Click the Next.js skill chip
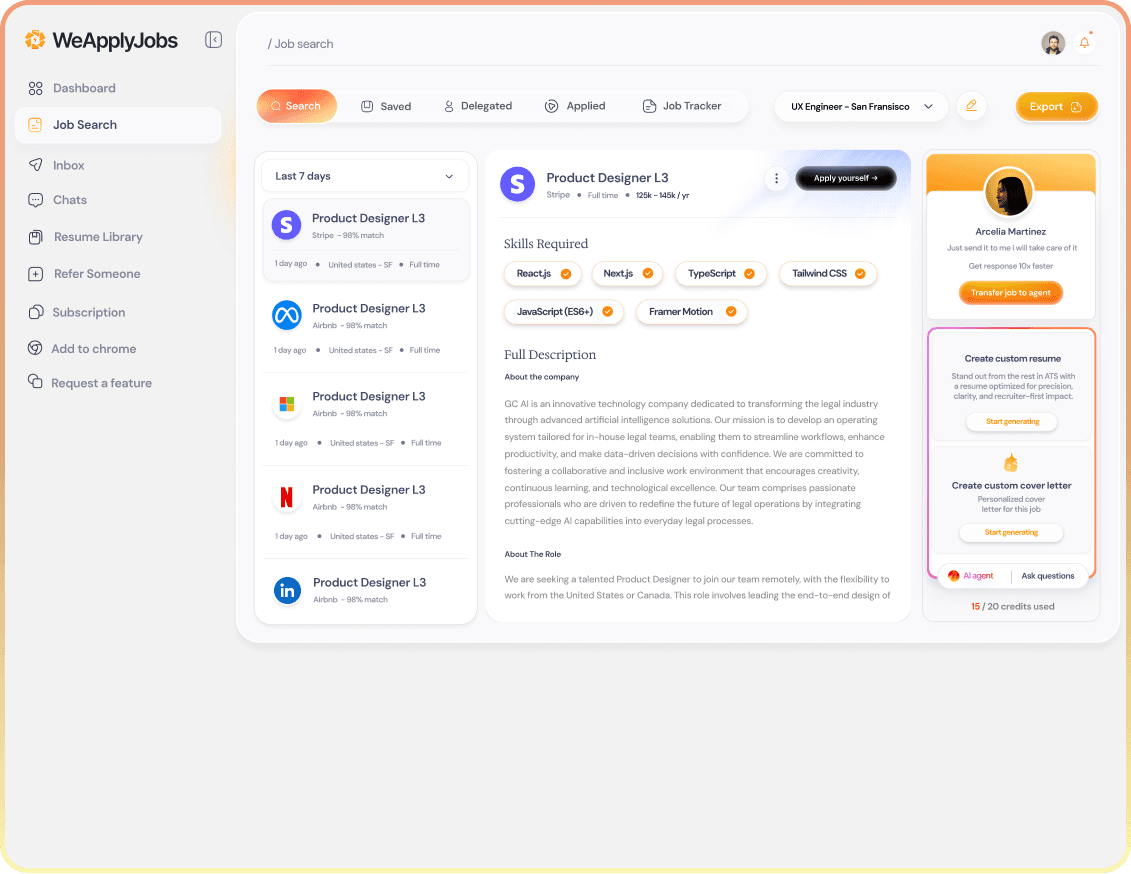This screenshot has width=1131, height=874. click(x=628, y=273)
